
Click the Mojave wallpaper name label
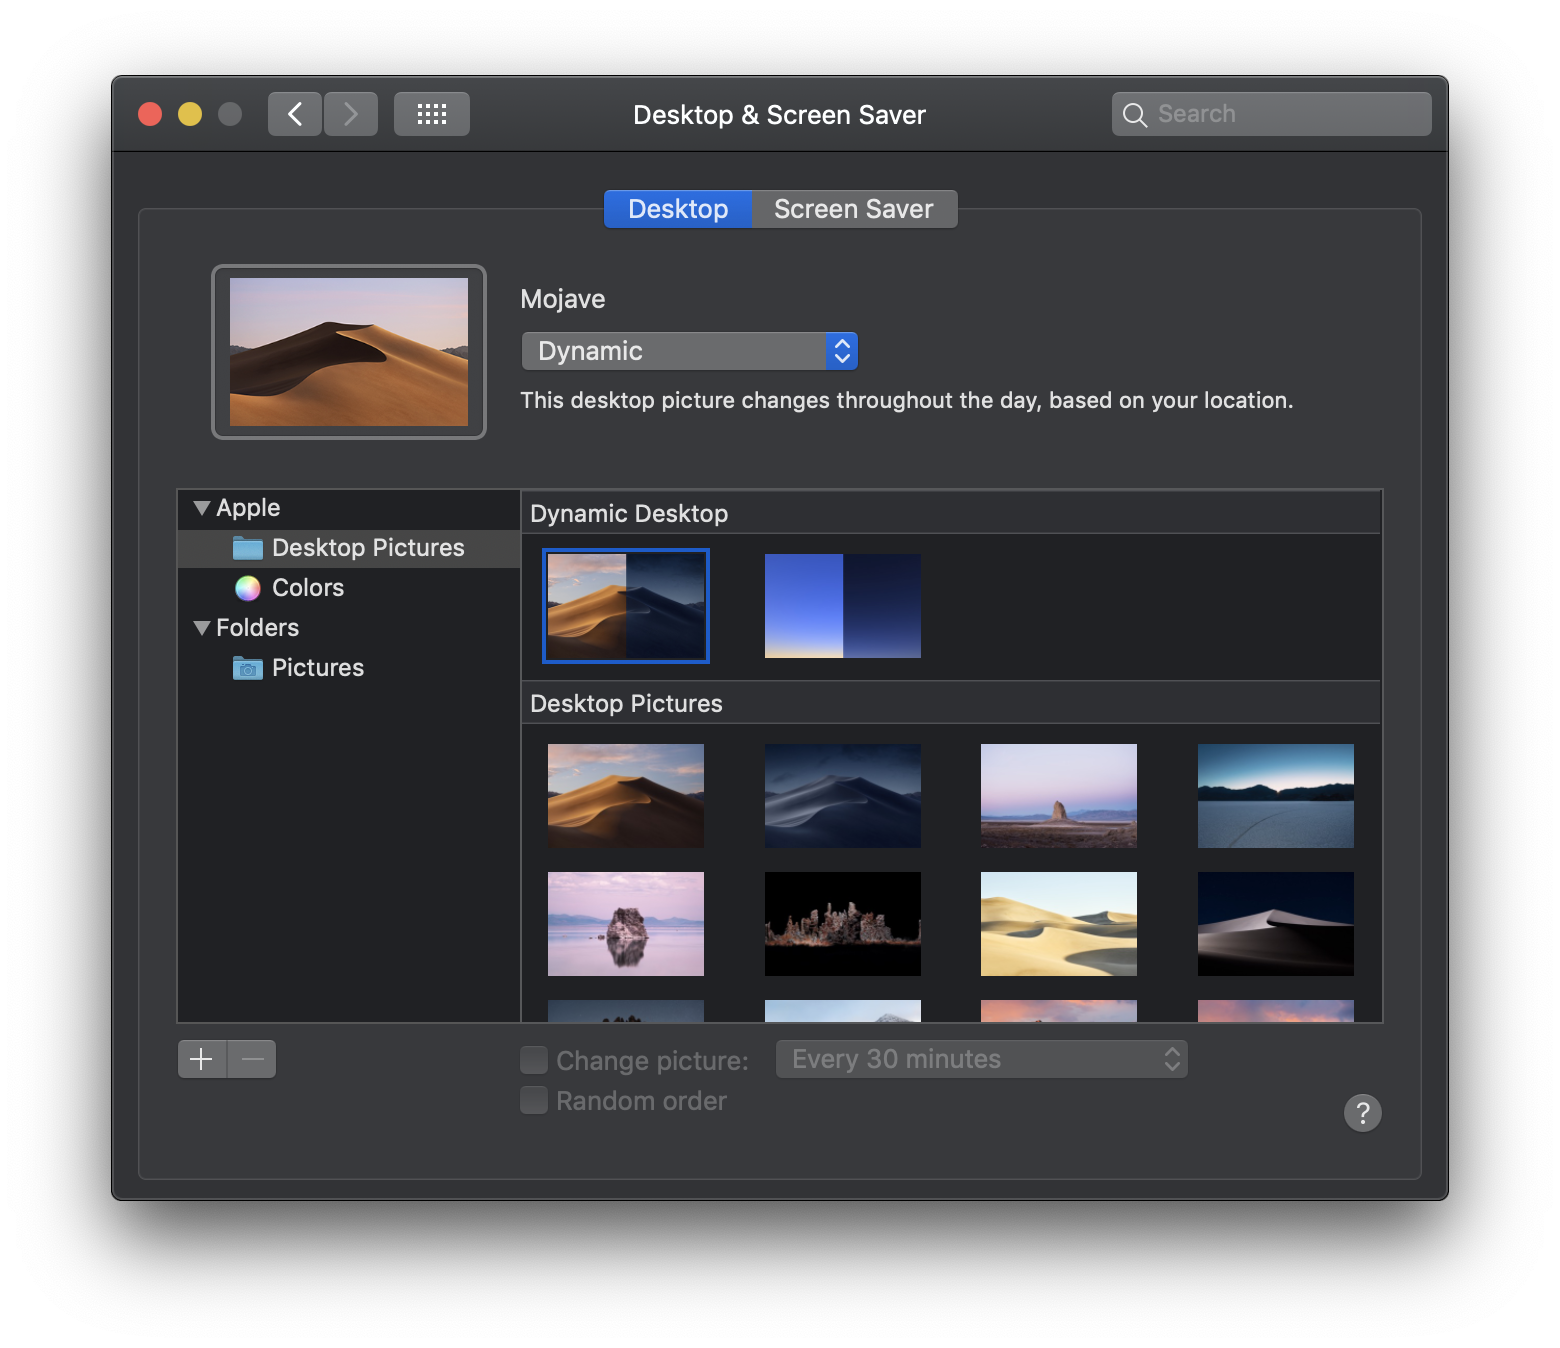(x=563, y=299)
